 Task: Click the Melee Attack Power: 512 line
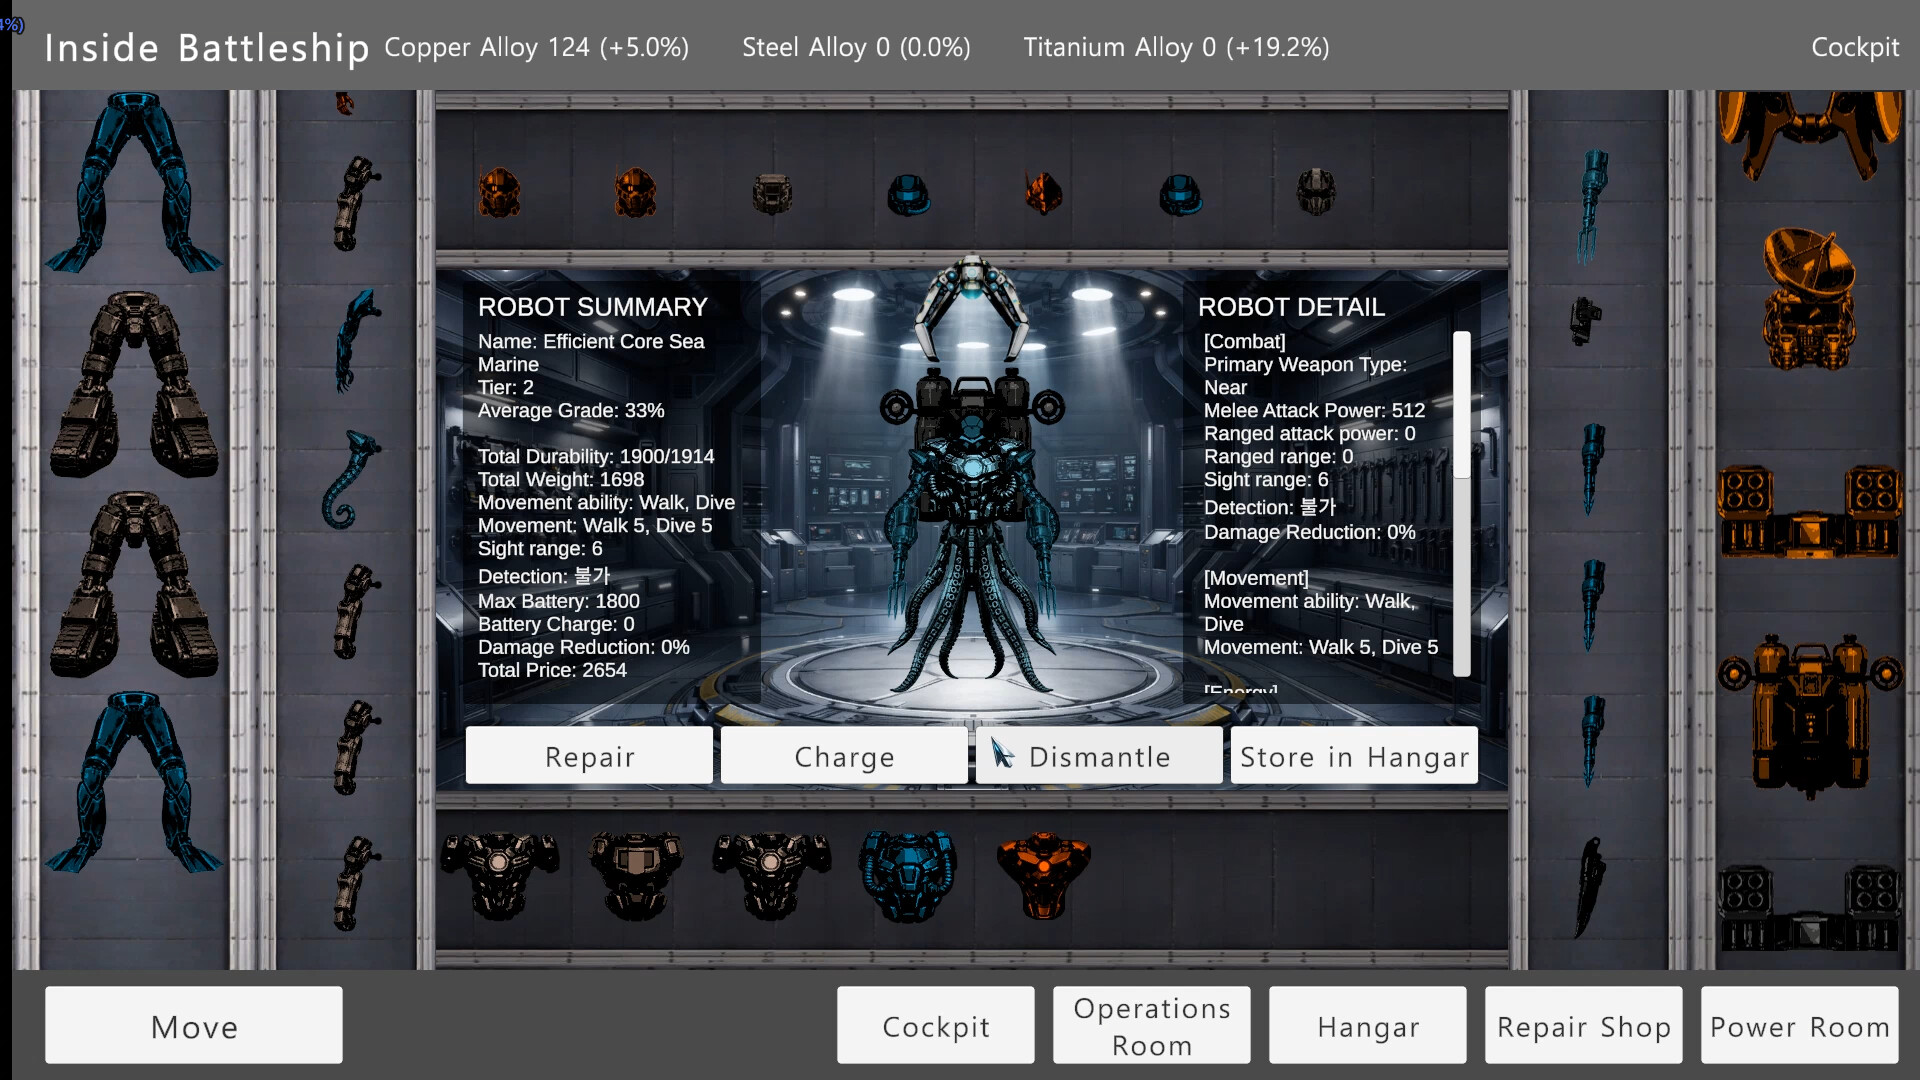[1314, 410]
